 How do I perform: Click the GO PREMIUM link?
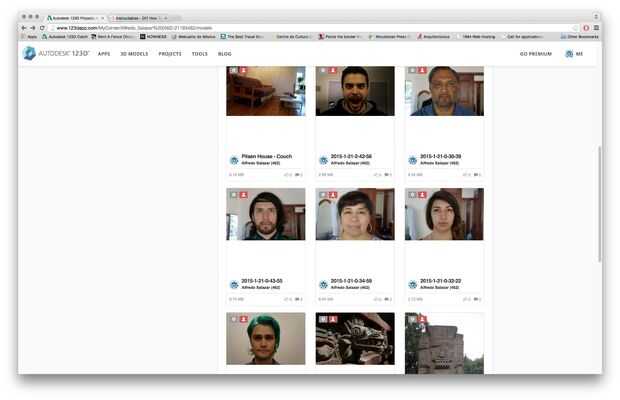[536, 54]
